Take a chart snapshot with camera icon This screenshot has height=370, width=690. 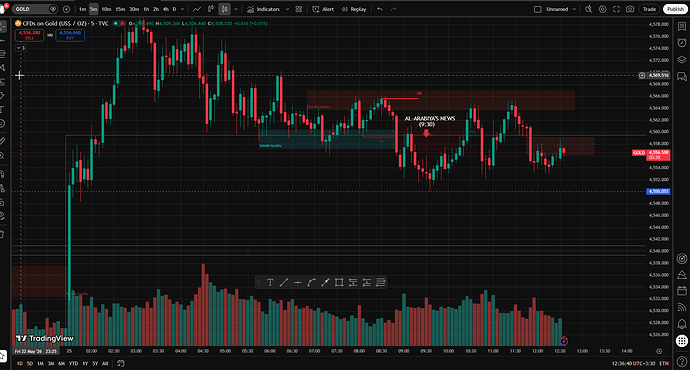click(x=630, y=9)
